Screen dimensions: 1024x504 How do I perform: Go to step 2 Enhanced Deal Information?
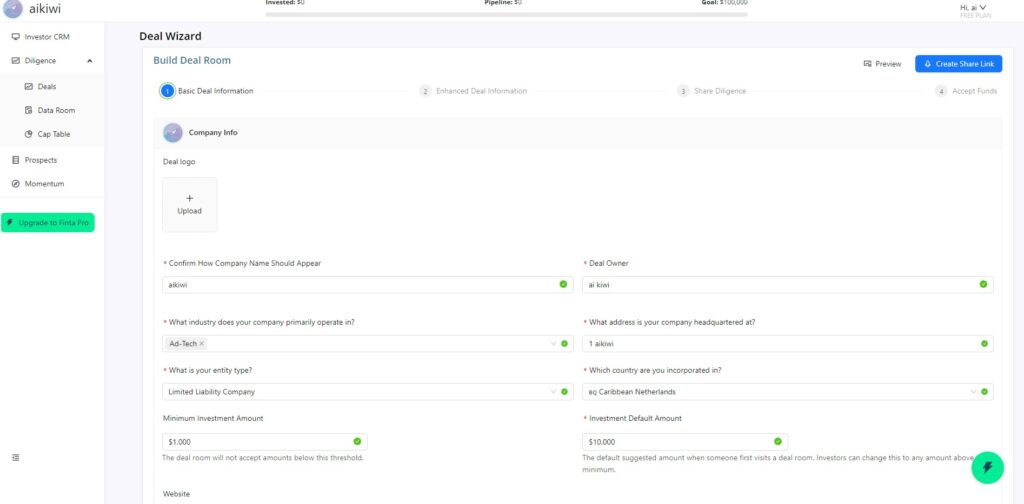click(x=474, y=91)
